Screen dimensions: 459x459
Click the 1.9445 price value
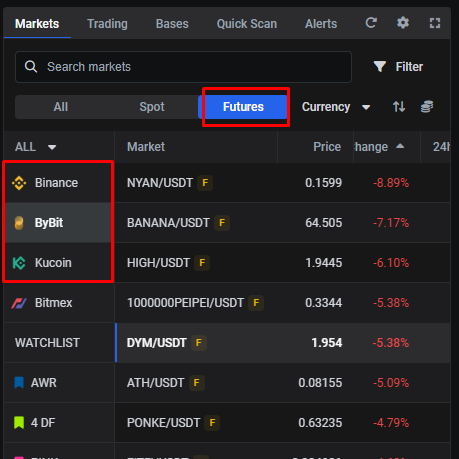point(323,263)
